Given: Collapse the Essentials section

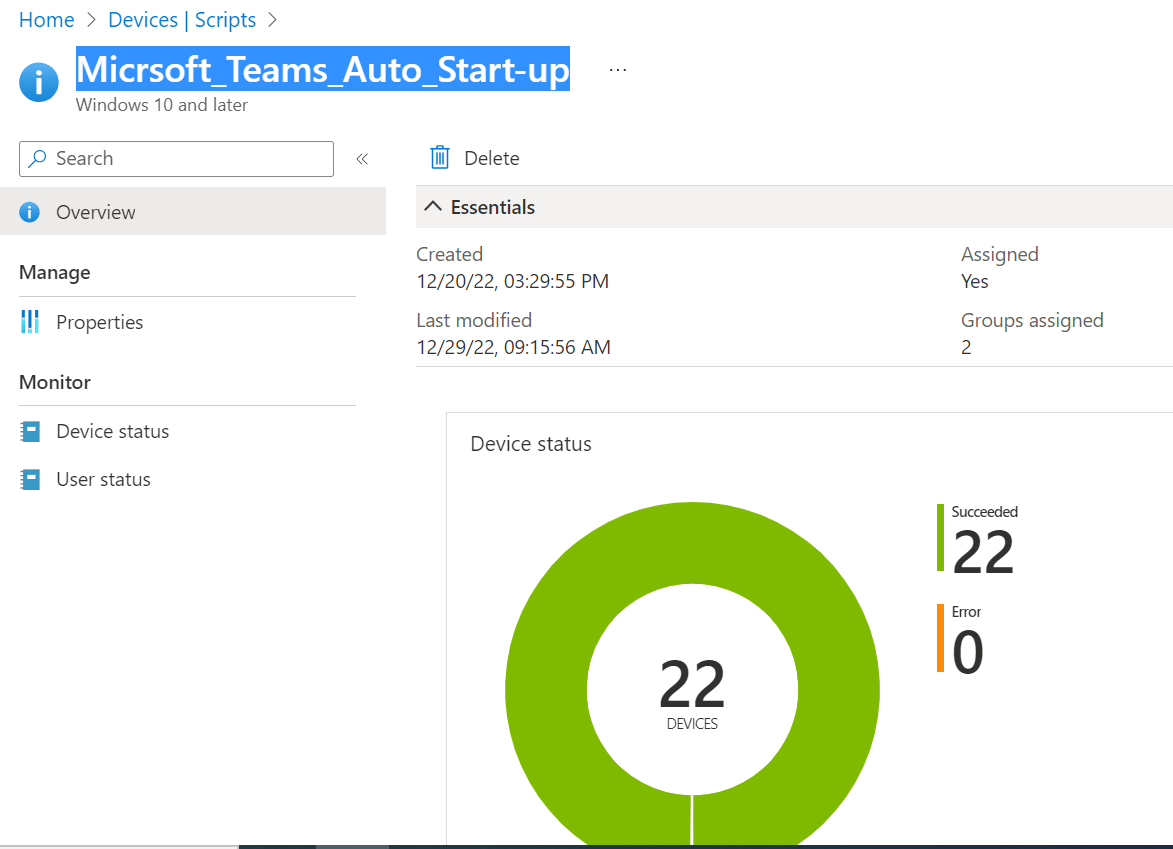Looking at the screenshot, I should tap(433, 206).
